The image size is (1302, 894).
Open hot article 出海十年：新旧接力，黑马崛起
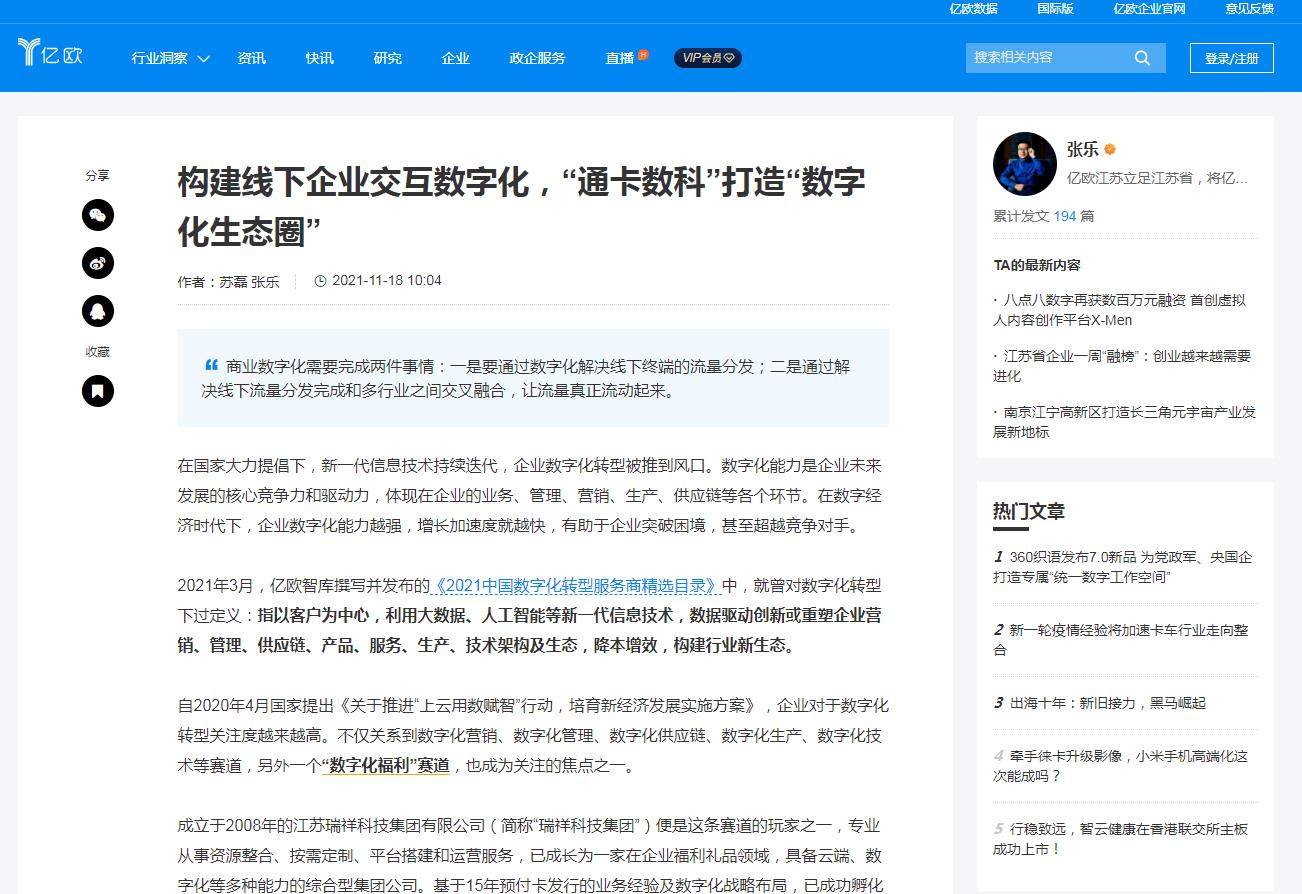1099,703
